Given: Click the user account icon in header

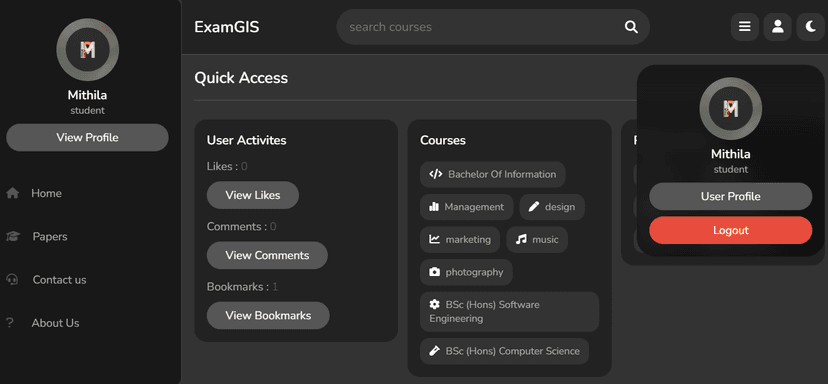Looking at the screenshot, I should pos(777,27).
